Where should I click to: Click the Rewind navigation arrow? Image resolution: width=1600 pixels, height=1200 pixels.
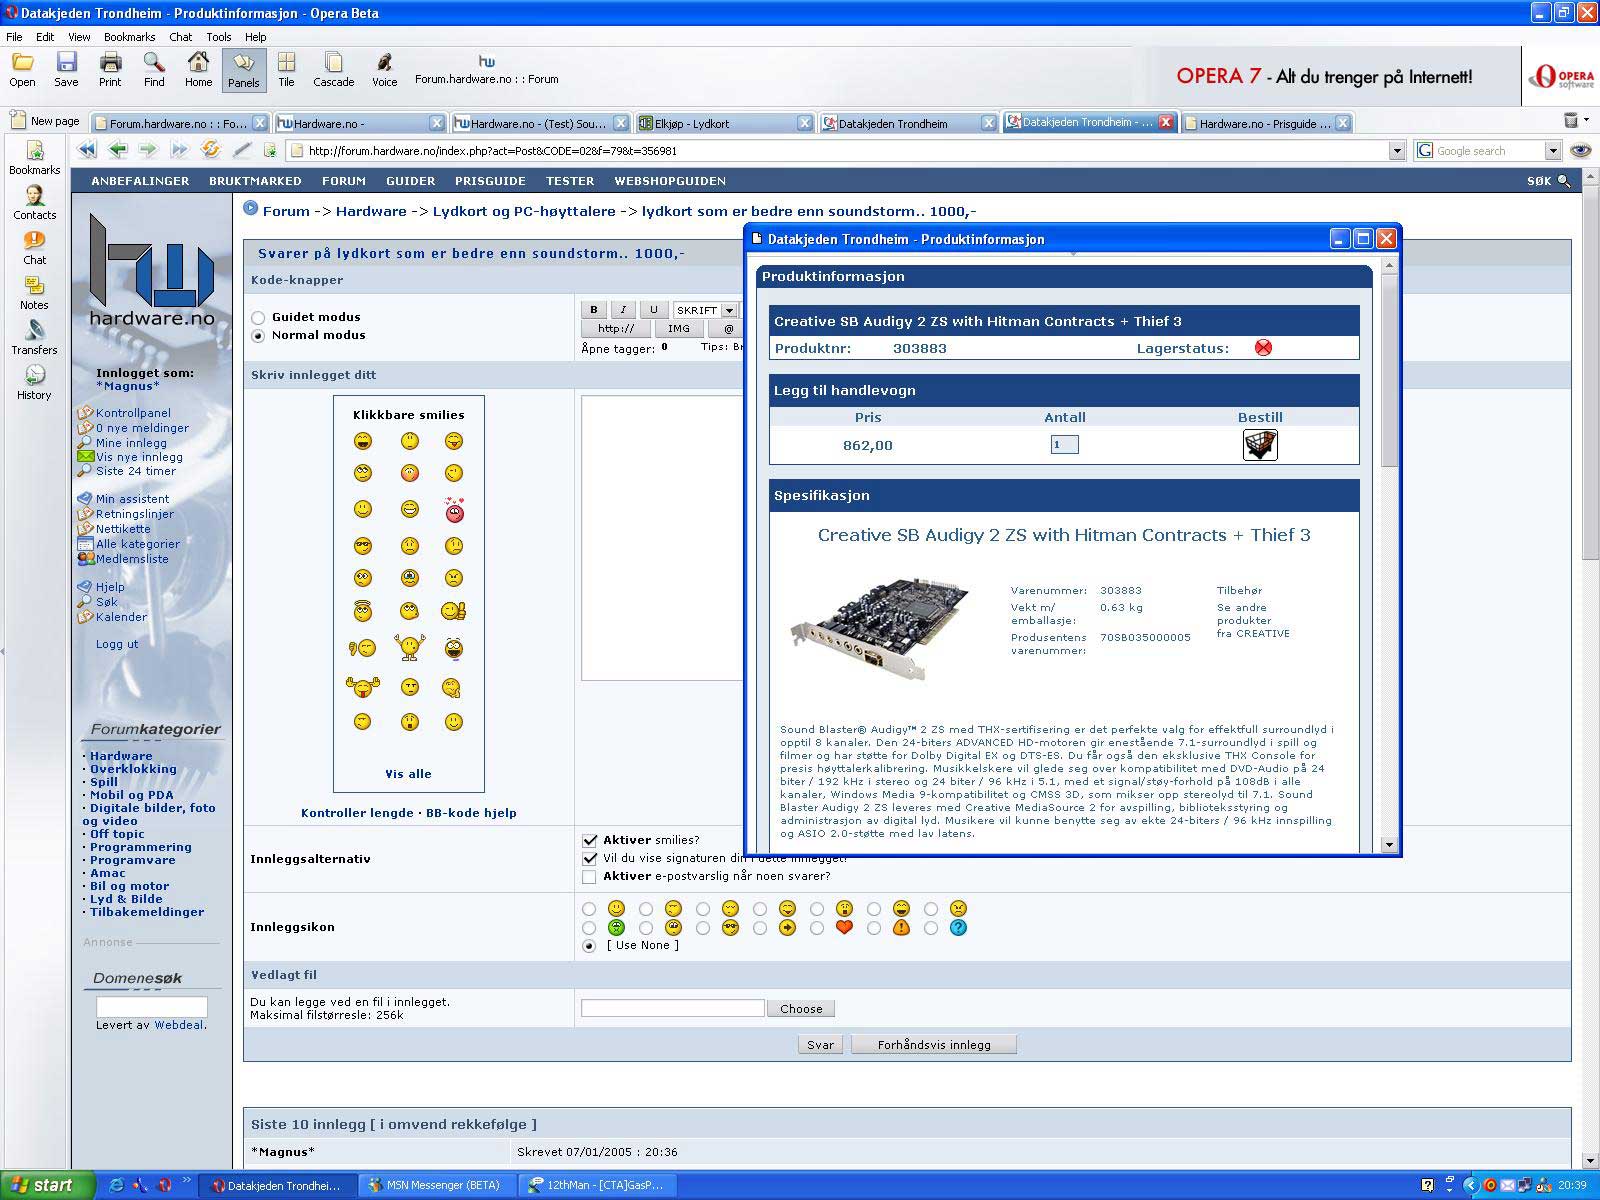(x=87, y=150)
